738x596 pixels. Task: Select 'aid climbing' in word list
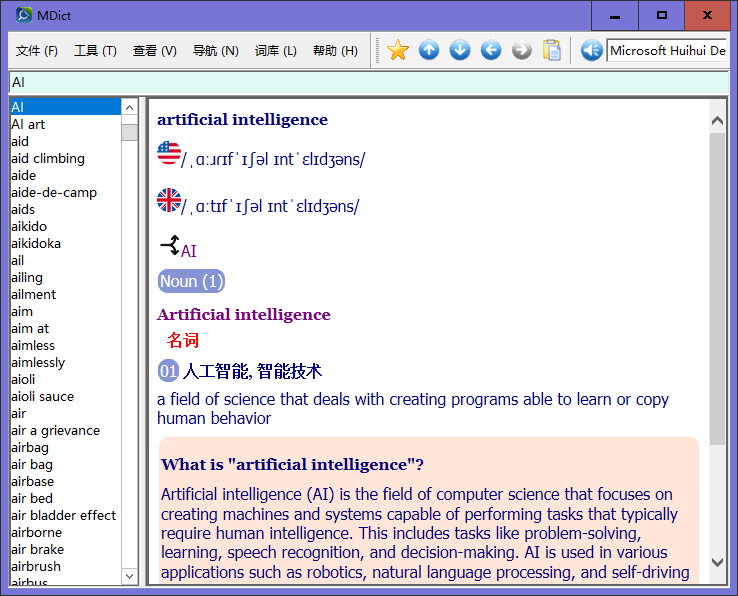65,158
